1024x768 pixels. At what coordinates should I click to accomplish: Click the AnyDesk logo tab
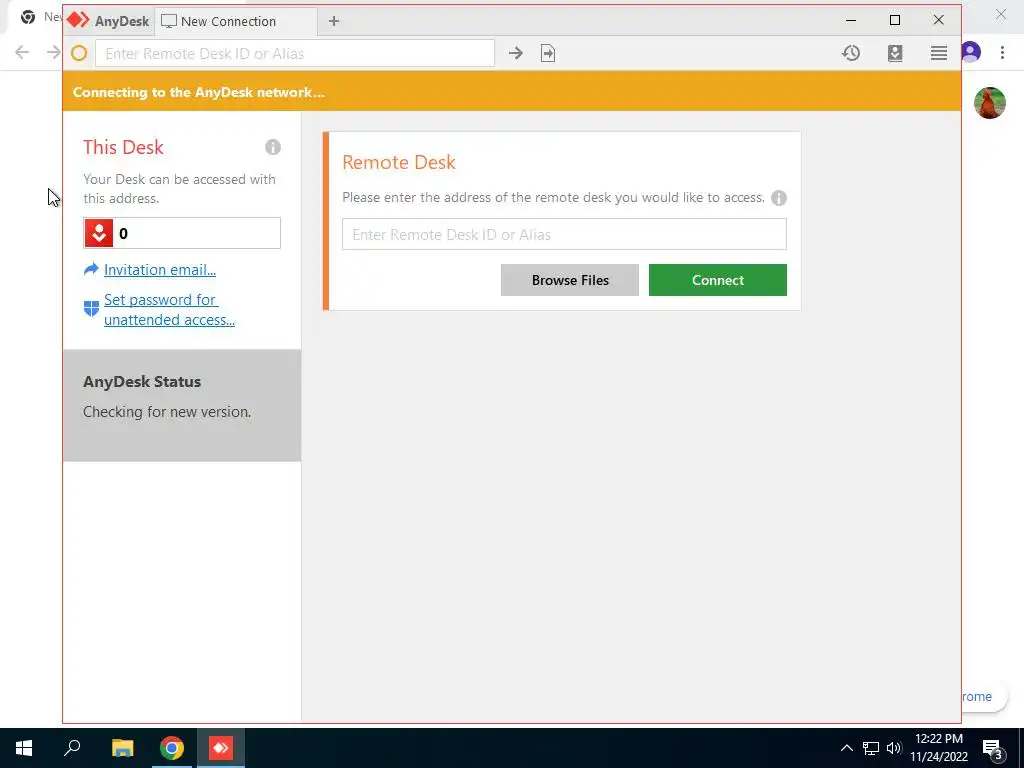(108, 21)
